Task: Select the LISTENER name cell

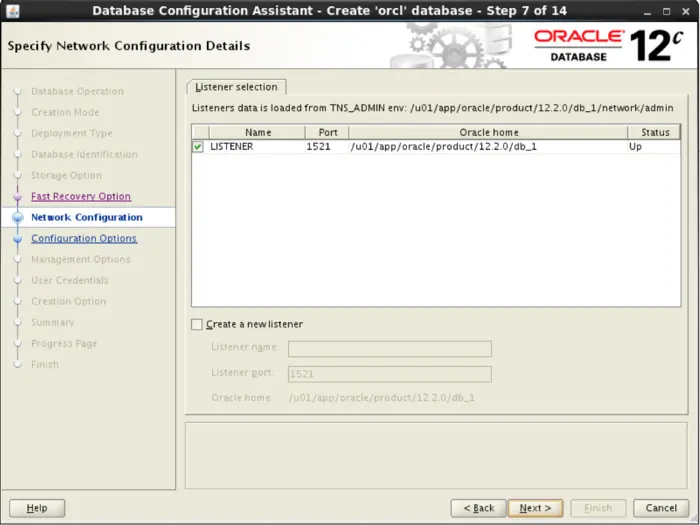Action: [x=257, y=146]
